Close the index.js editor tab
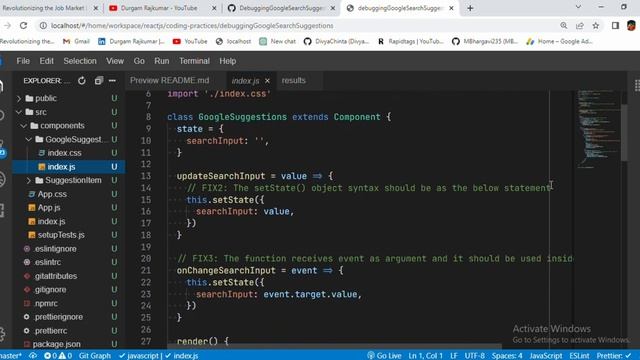640x360 pixels. 267,81
